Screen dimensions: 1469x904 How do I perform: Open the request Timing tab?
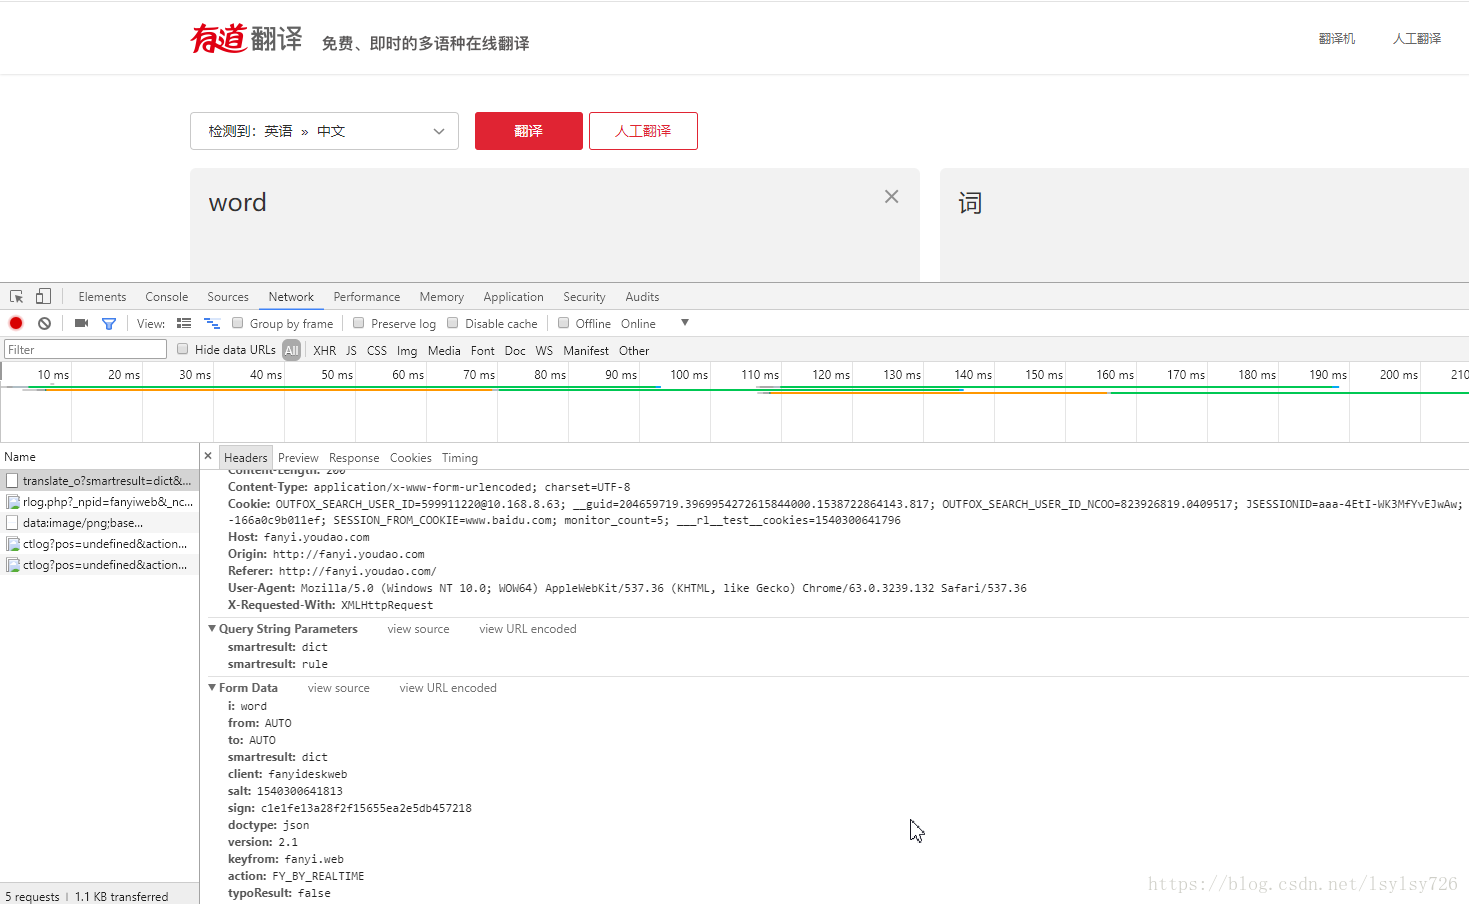point(460,458)
